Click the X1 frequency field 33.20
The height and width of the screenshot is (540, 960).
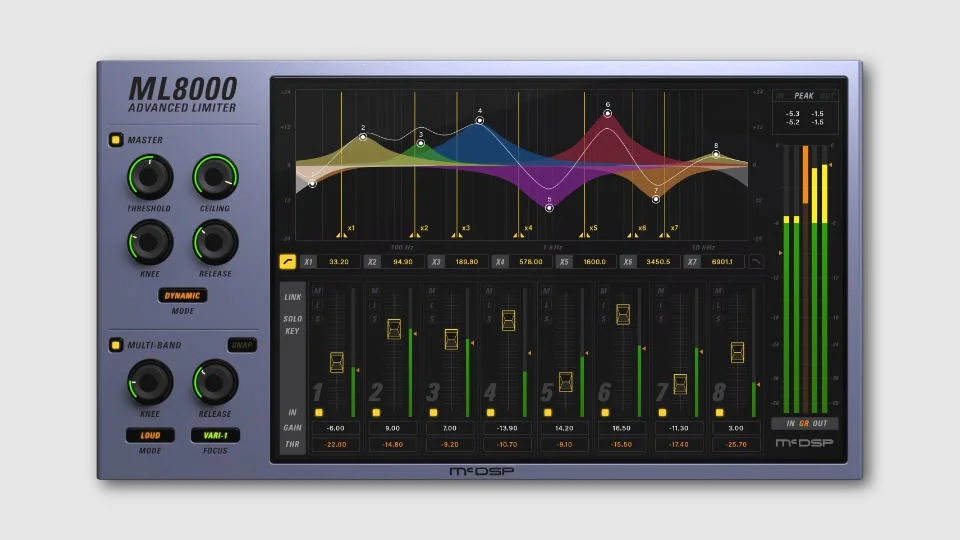[339, 261]
